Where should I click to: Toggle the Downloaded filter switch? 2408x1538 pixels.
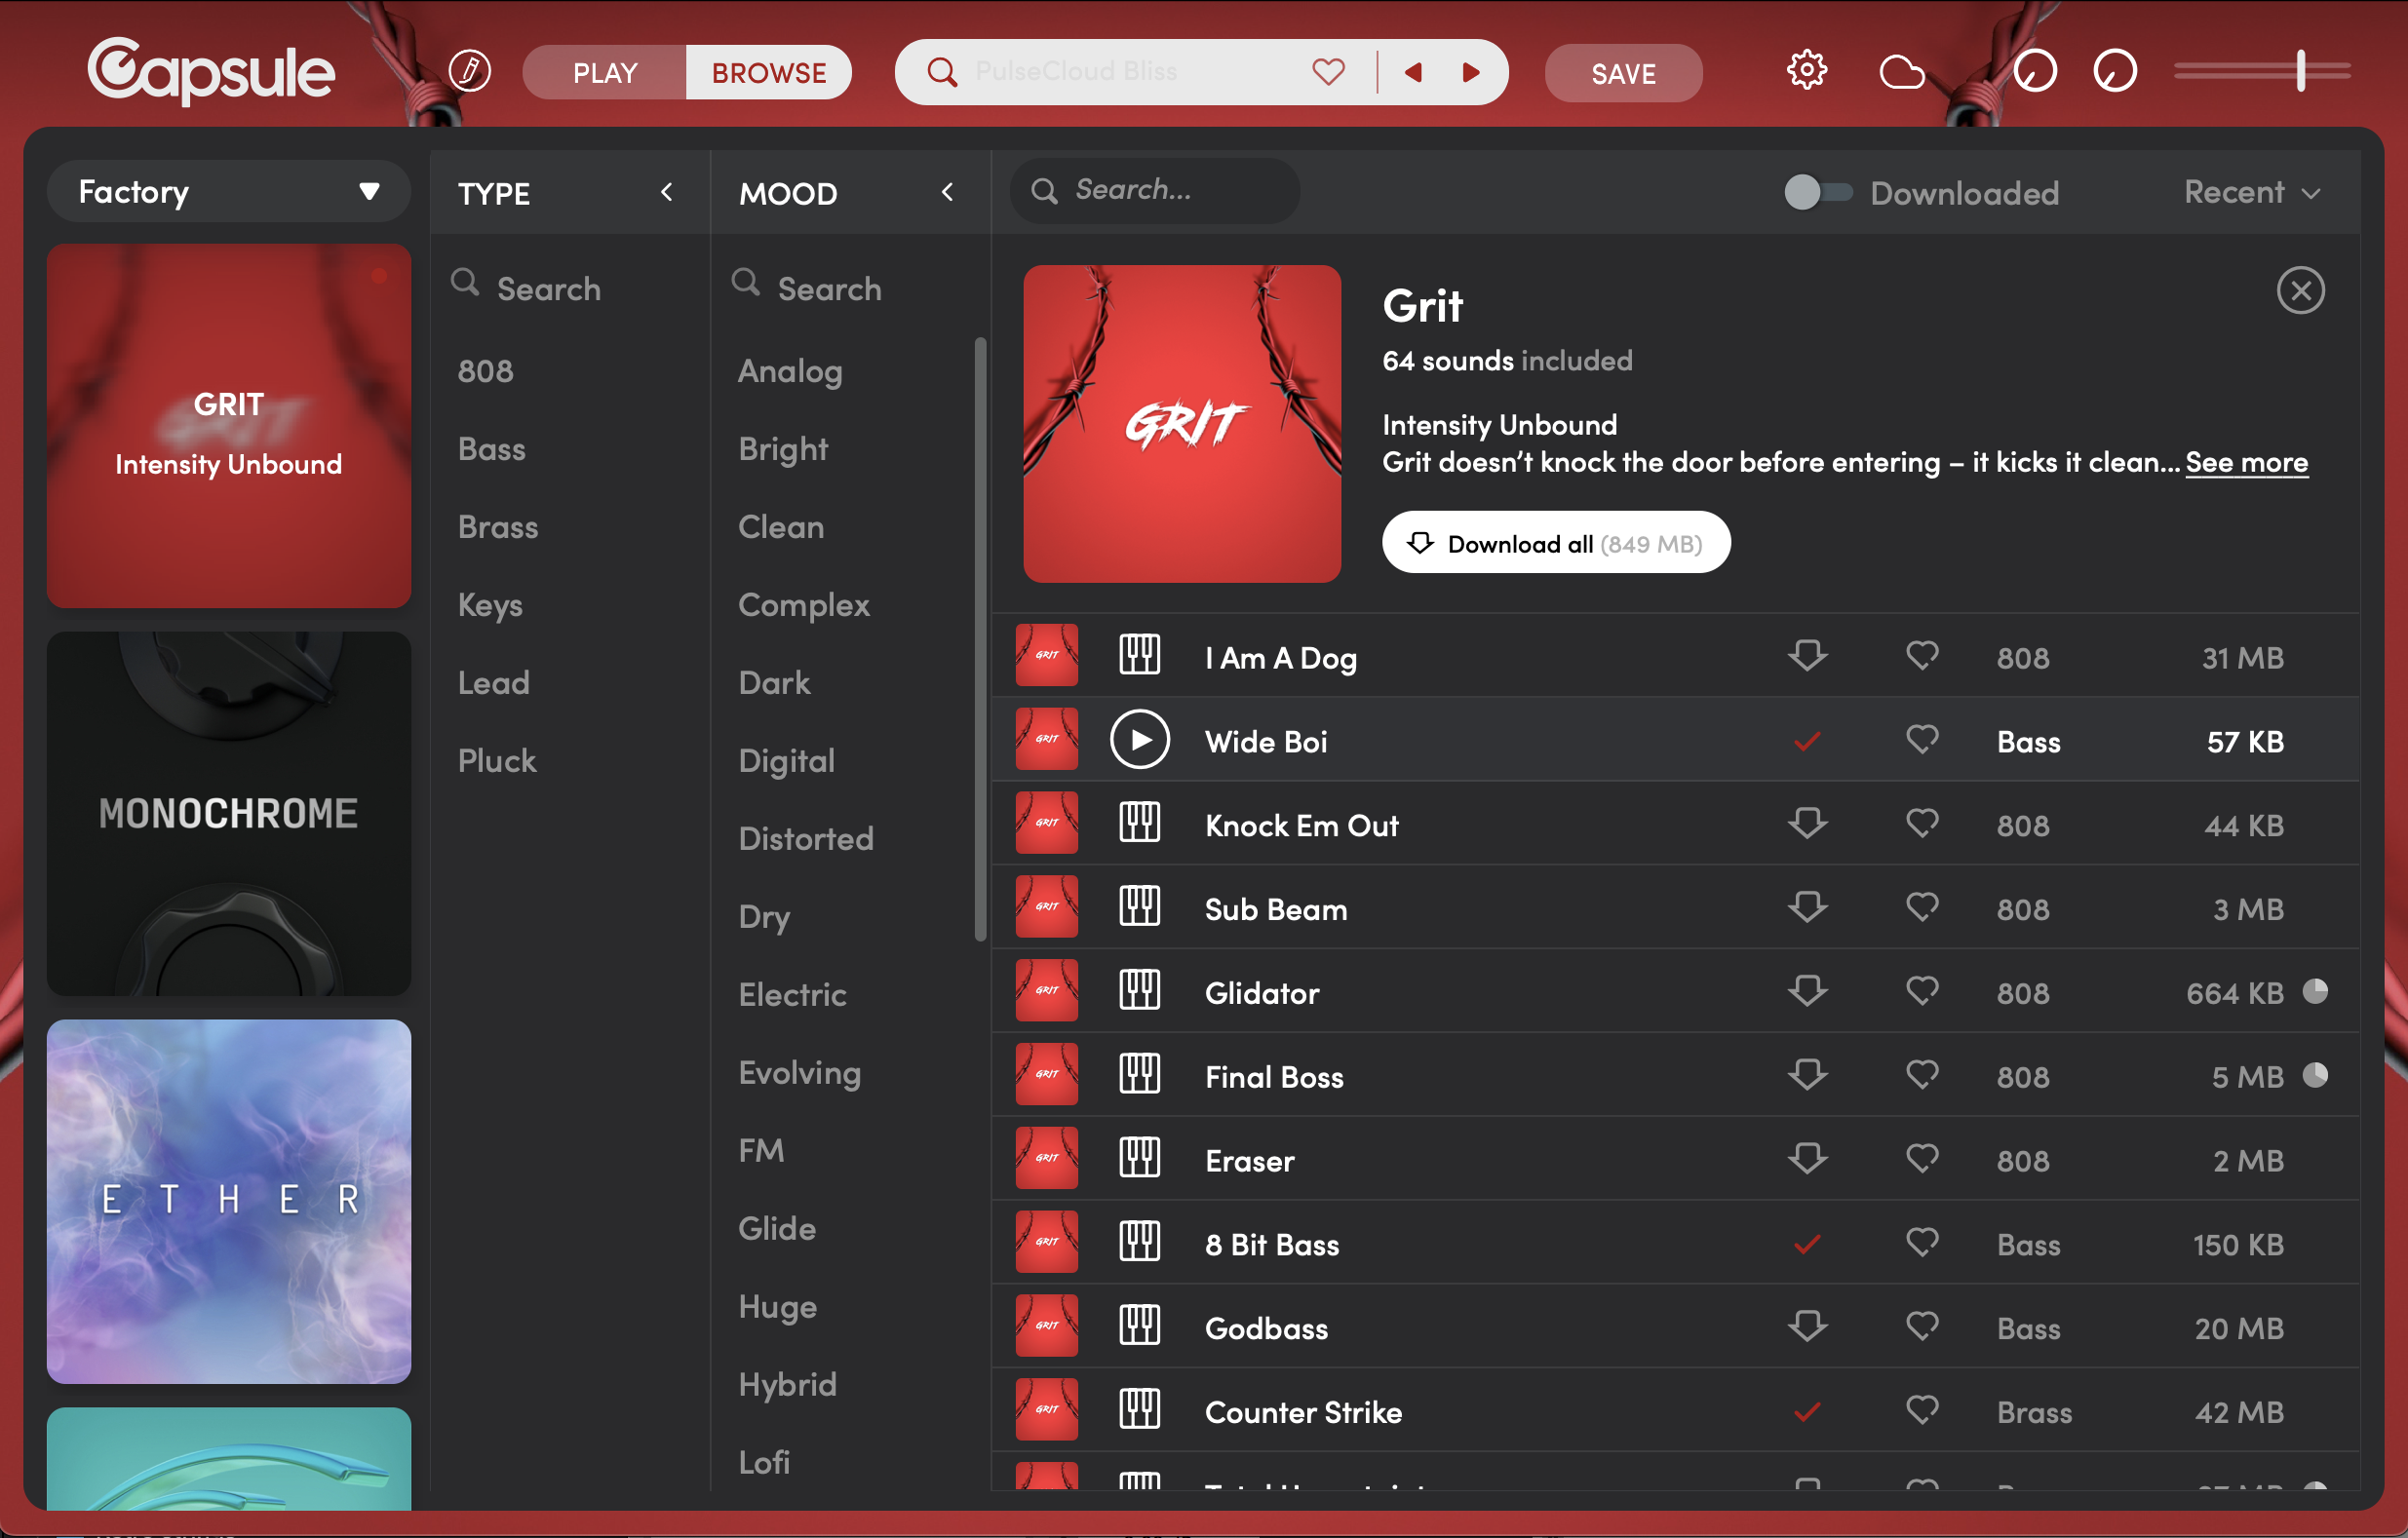point(1816,192)
